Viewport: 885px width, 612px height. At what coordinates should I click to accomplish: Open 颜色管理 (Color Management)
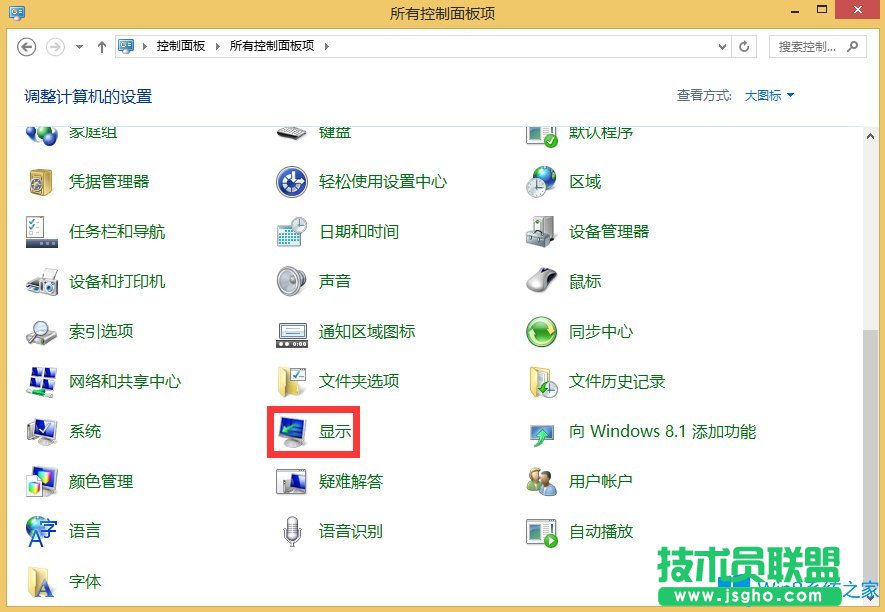pyautogui.click(x=100, y=481)
